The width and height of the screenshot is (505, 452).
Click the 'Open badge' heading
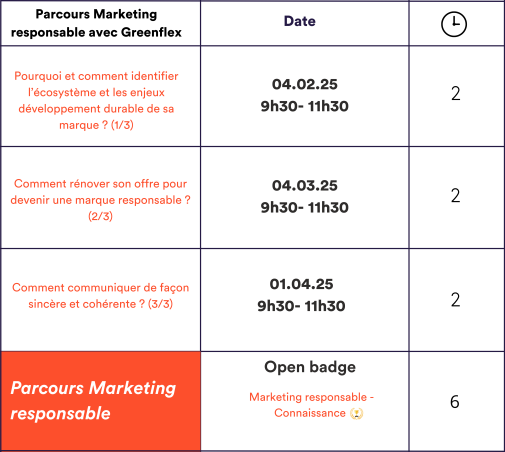point(310,367)
